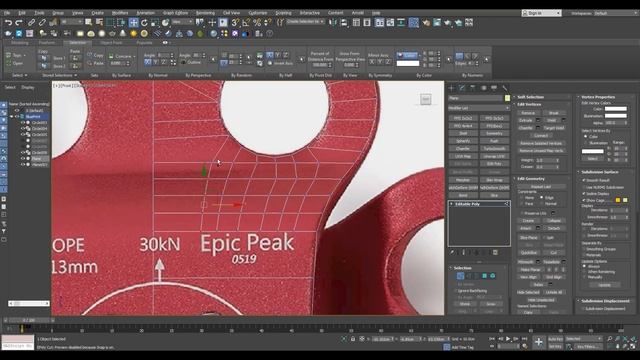Click the Plane object name field
This screenshot has height=360, width=640.
pos(476,98)
